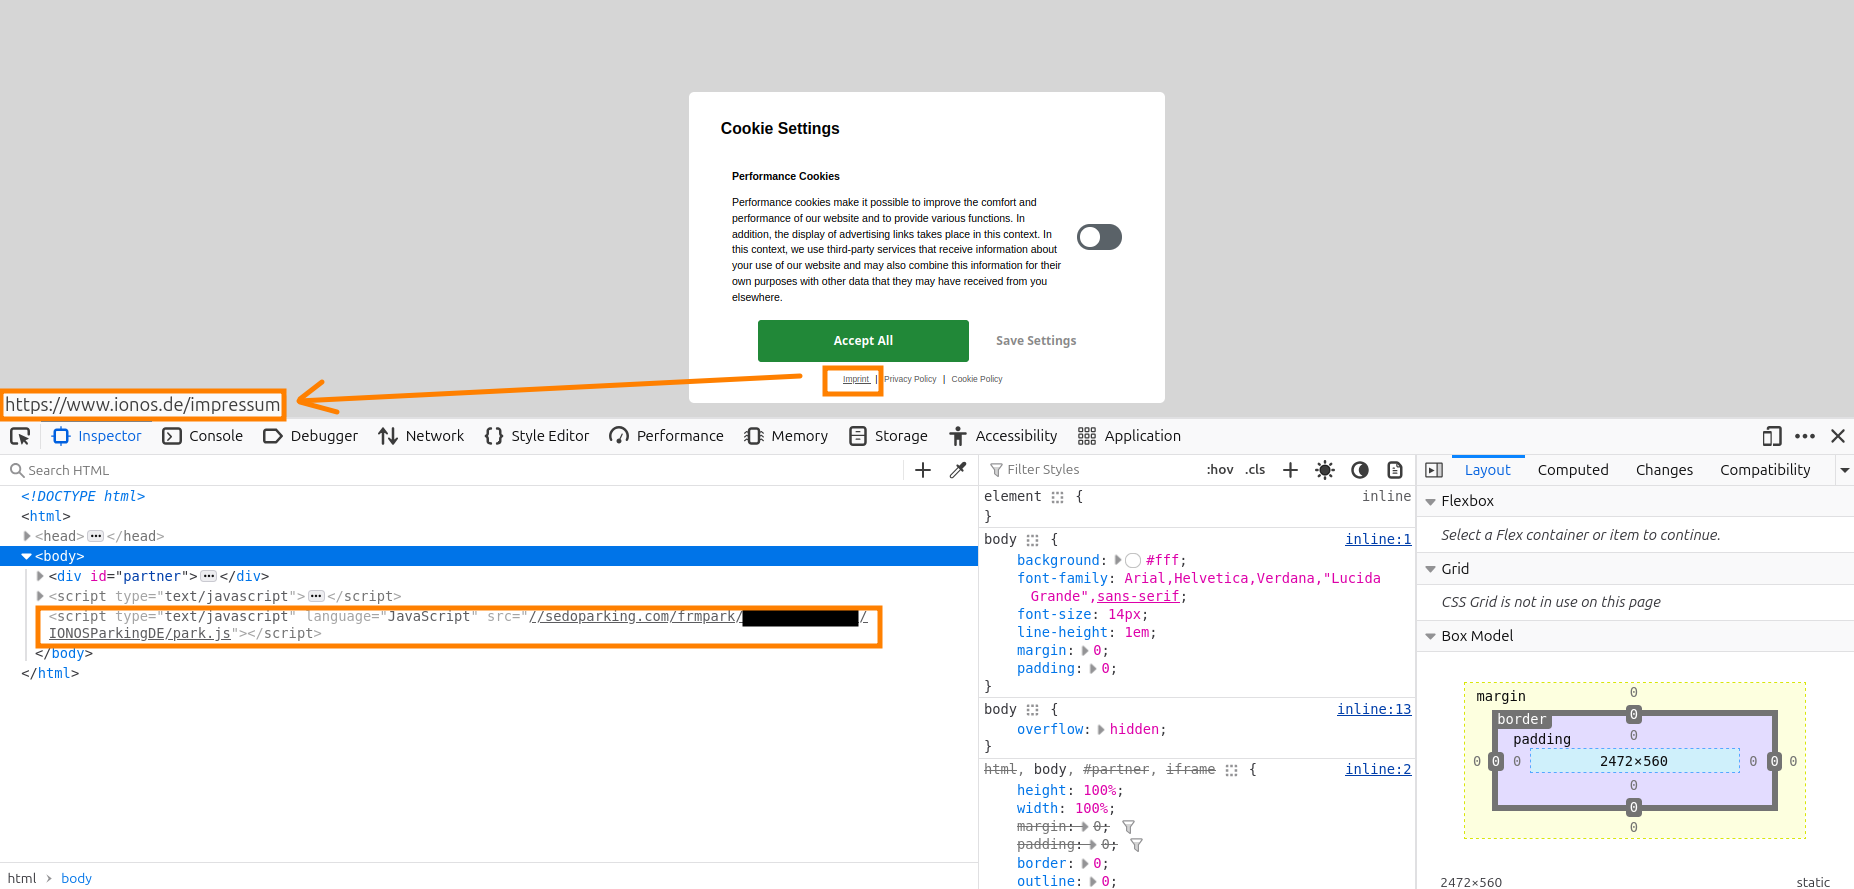The height and width of the screenshot is (889, 1854).
Task: Click the element picker icon
Action: [20, 436]
